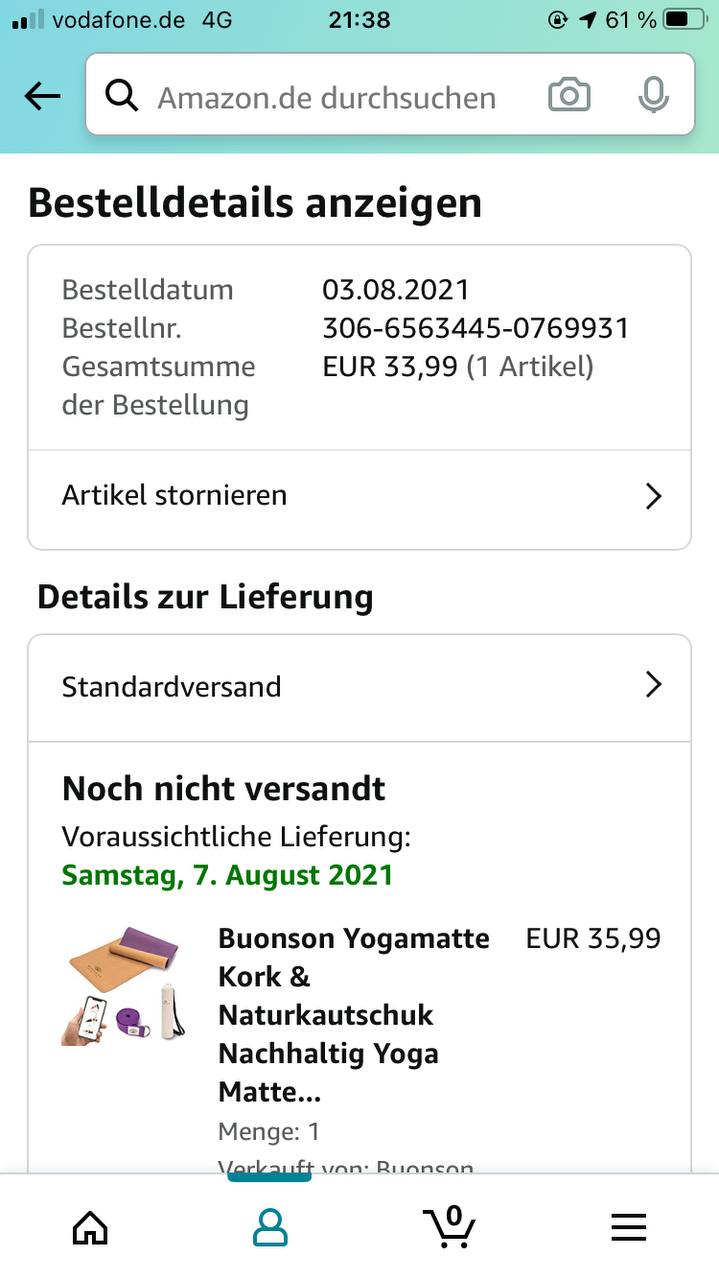Tap the magnifying glass search icon
This screenshot has height=1280, width=719.
122,96
